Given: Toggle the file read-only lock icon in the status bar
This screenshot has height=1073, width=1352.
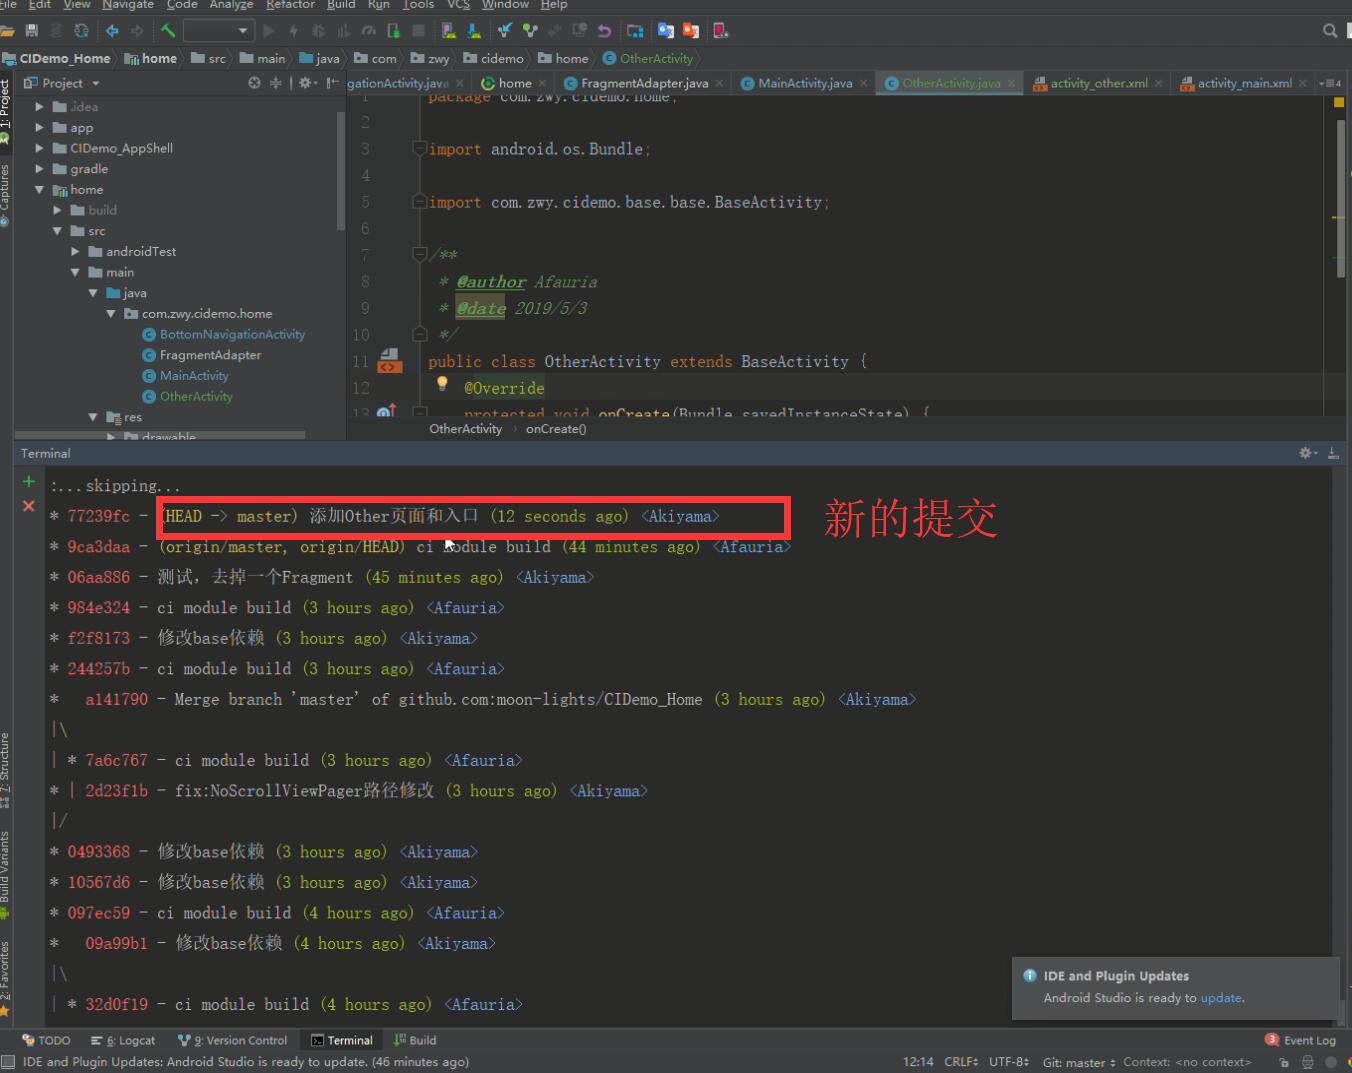Looking at the screenshot, I should click(x=1284, y=1062).
